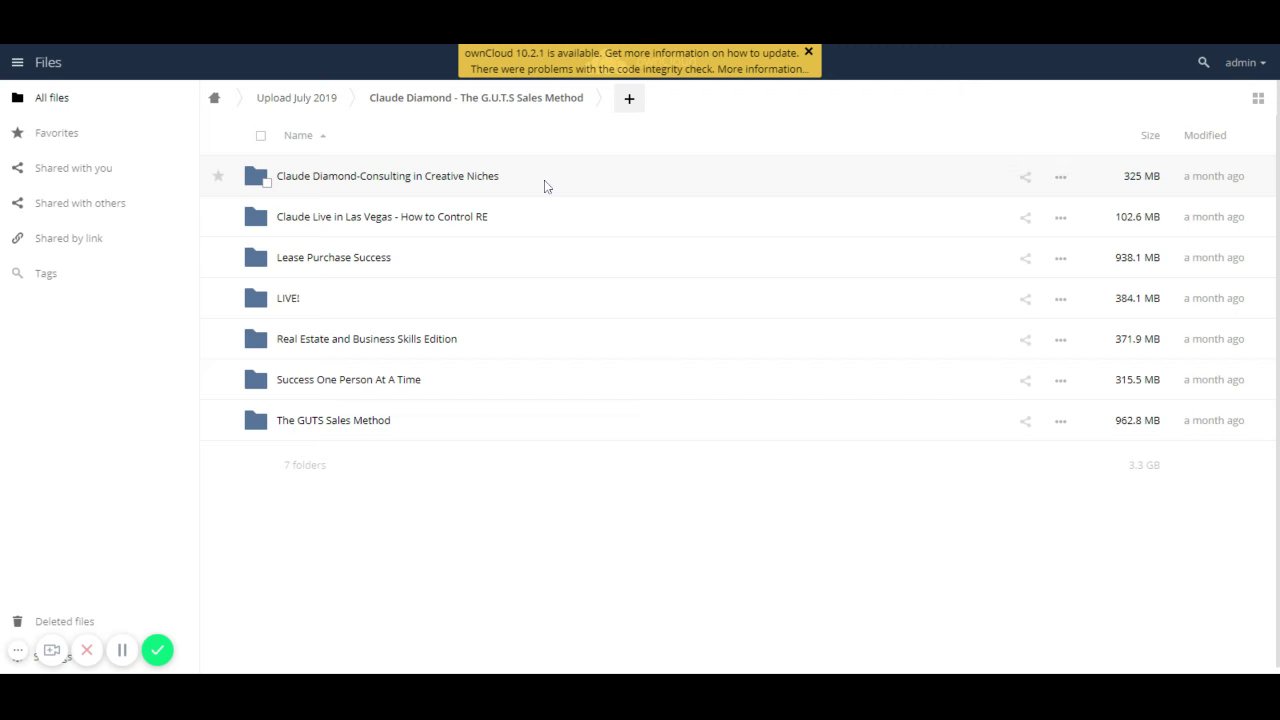Share The GUTS Sales Method folder
This screenshot has width=1280, height=720.
pos(1025,421)
